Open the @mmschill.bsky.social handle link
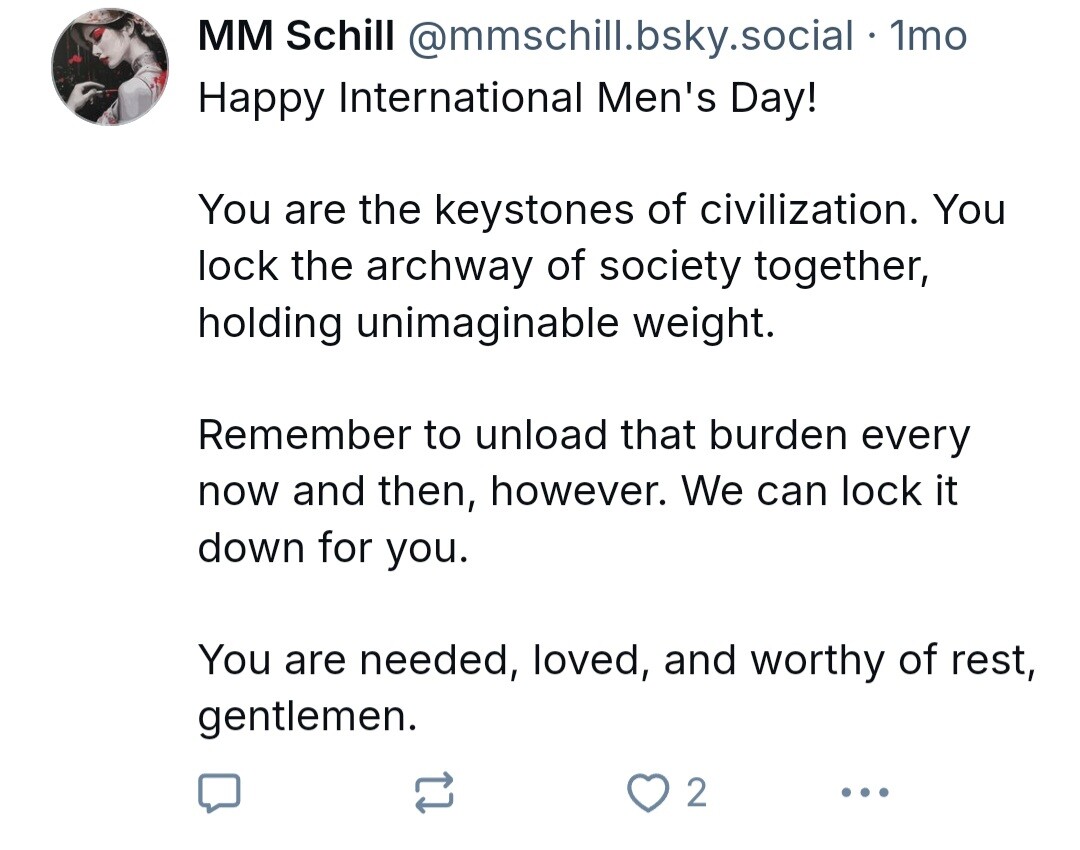Screen dimensions: 1080x850 coord(630,37)
